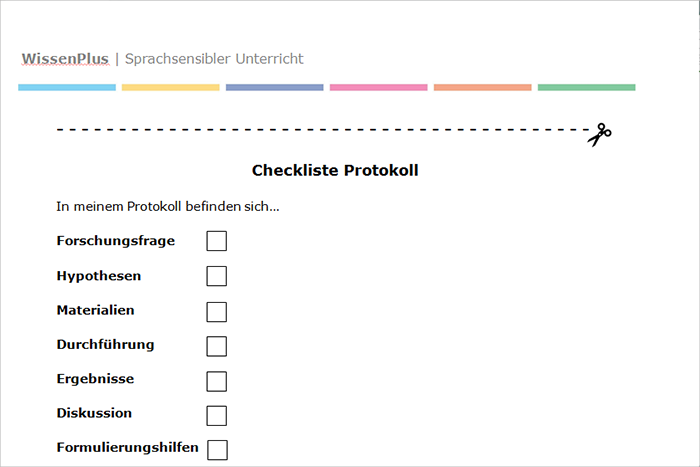Screen dimensions: 700x467
Task: Select the dark blue color bar
Action: (275, 88)
